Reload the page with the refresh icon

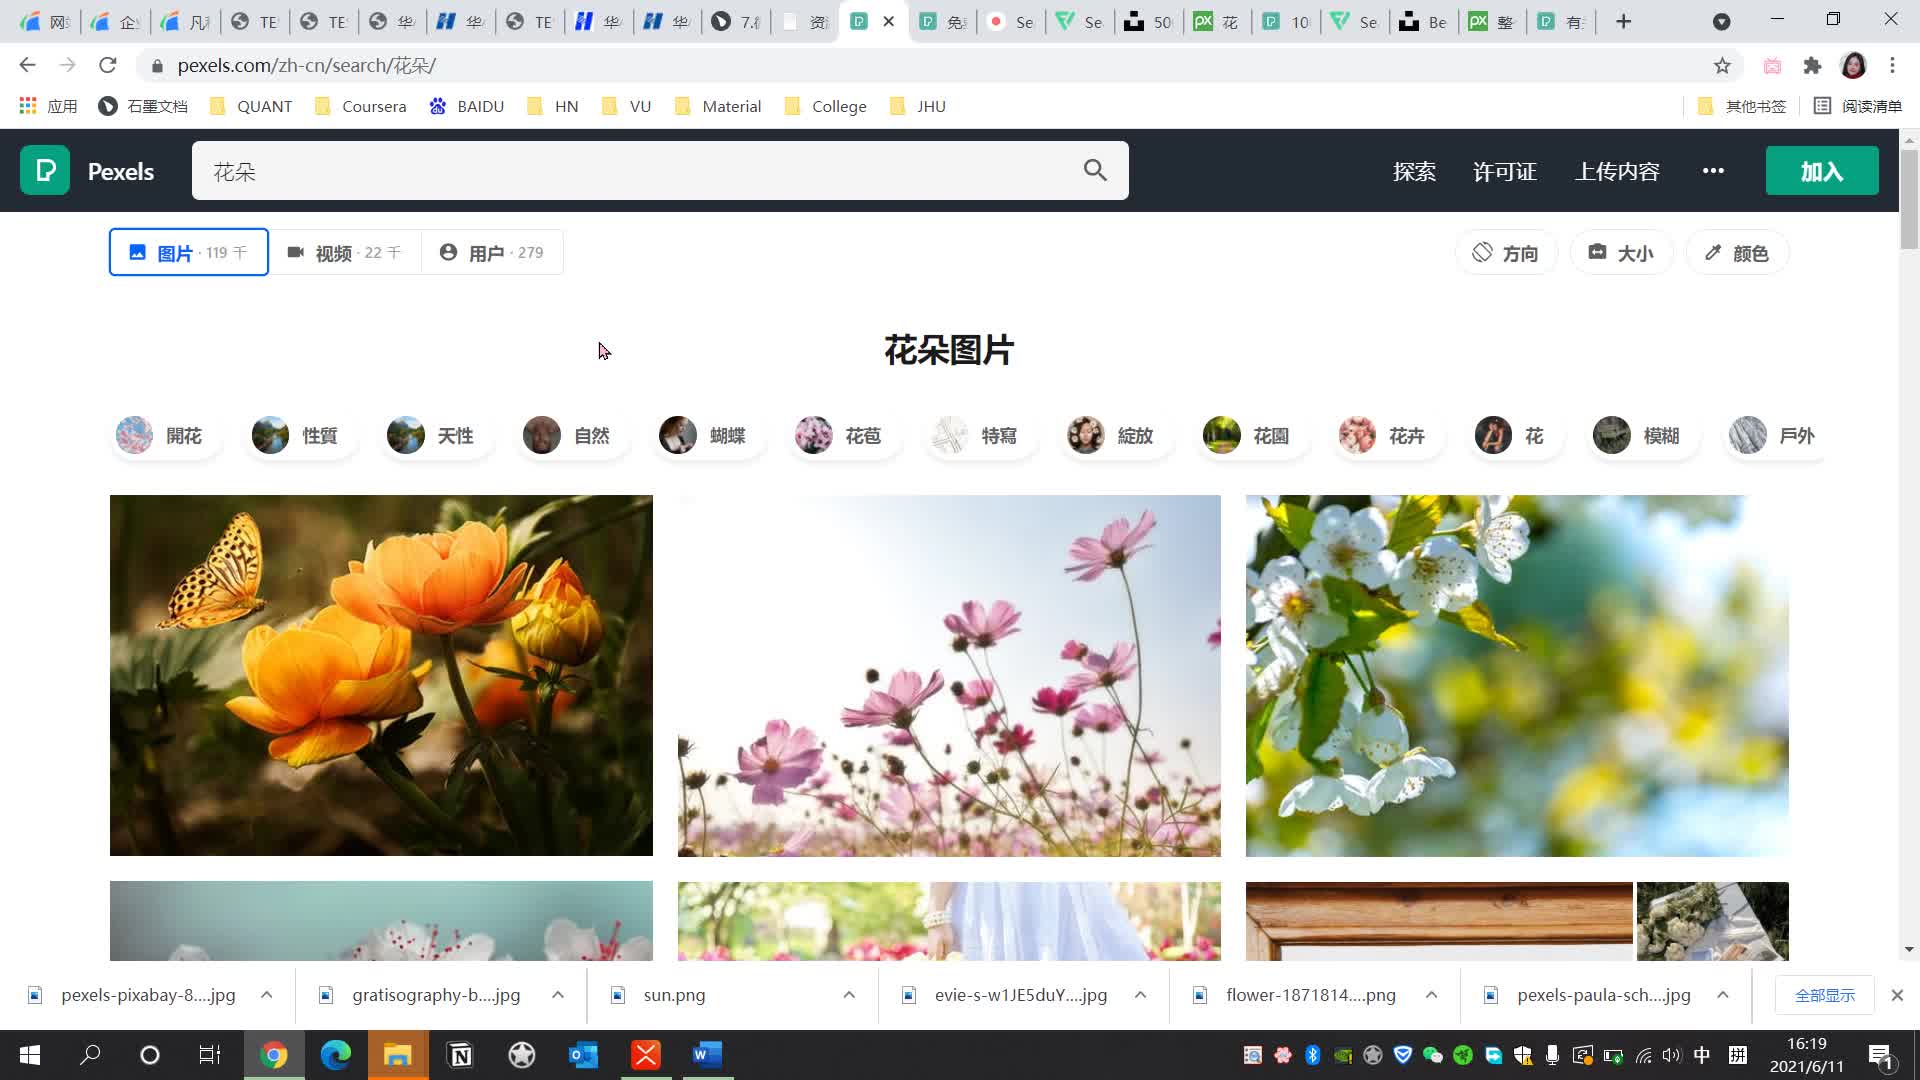tap(108, 65)
